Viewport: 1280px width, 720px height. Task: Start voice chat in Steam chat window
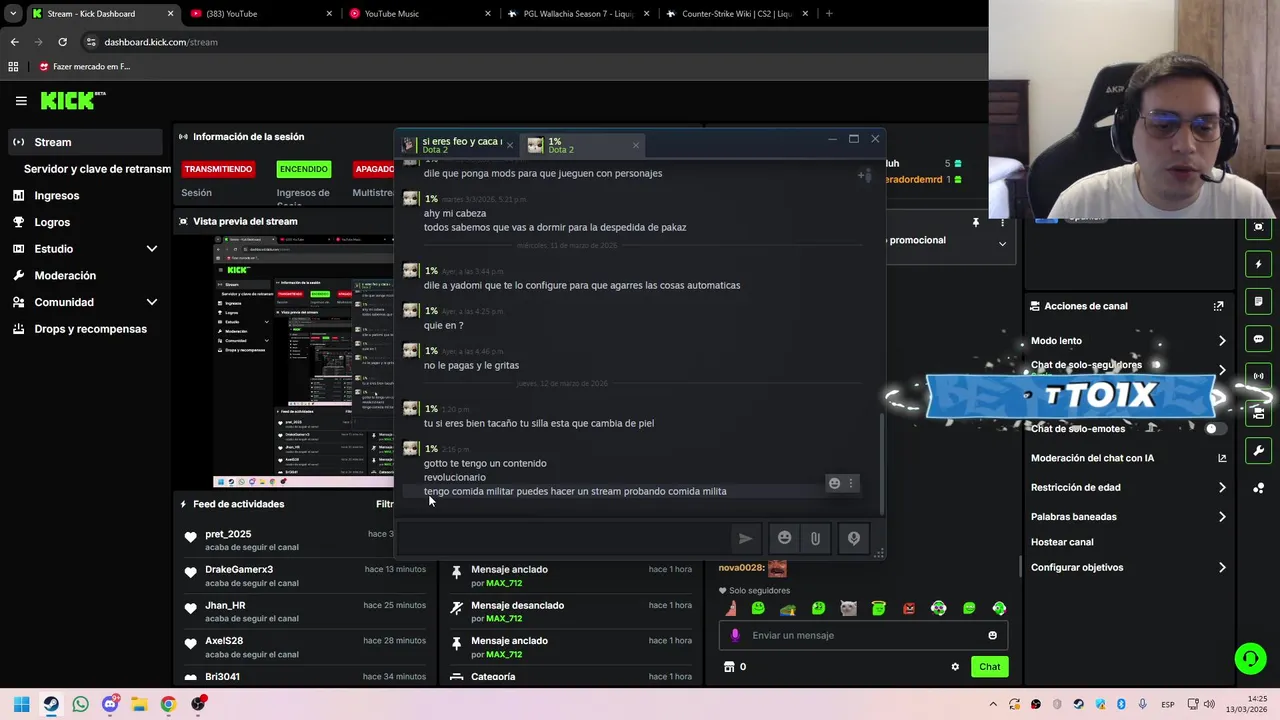tap(854, 538)
